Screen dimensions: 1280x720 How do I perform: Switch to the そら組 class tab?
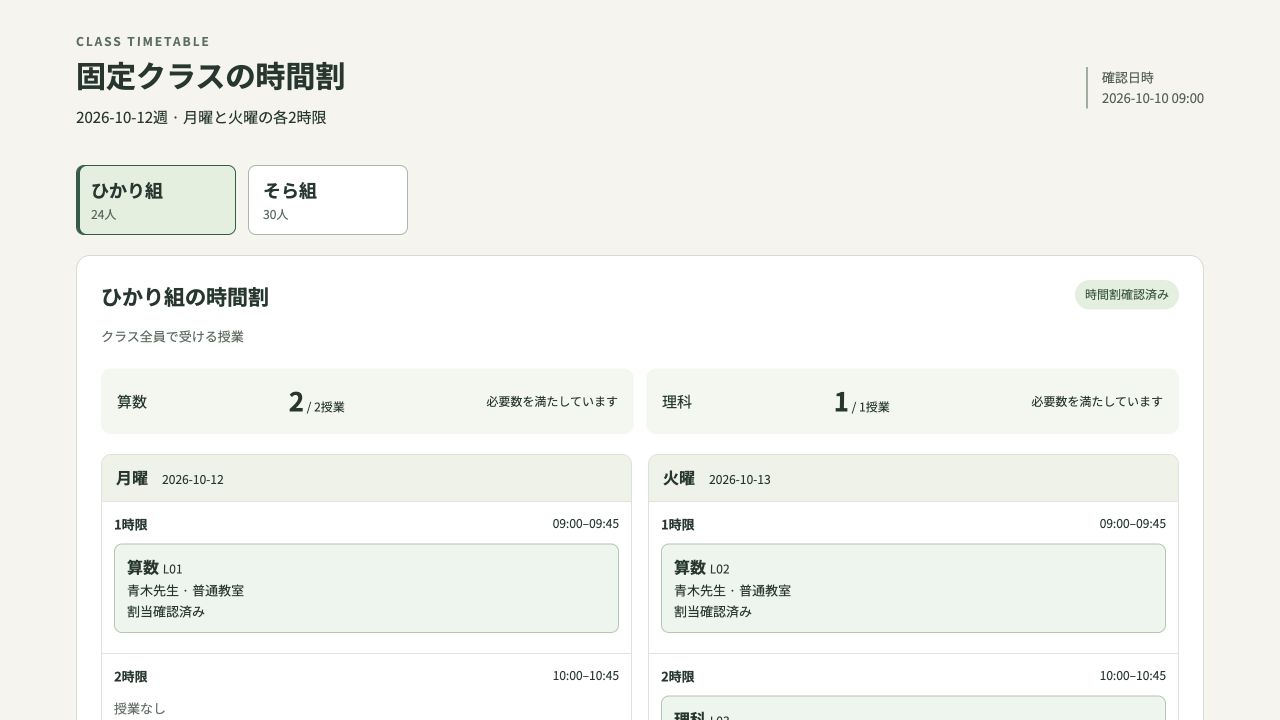[328, 200]
